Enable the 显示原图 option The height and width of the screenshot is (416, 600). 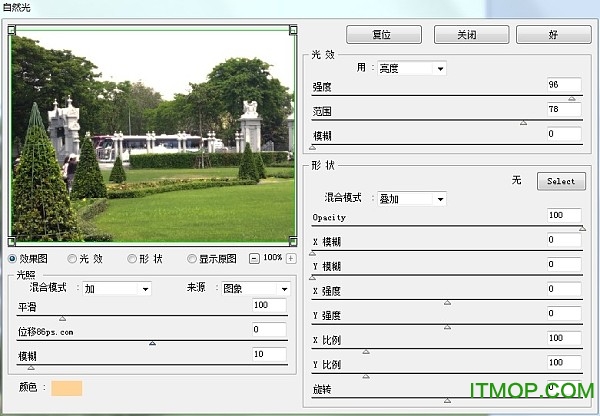[x=192, y=259]
